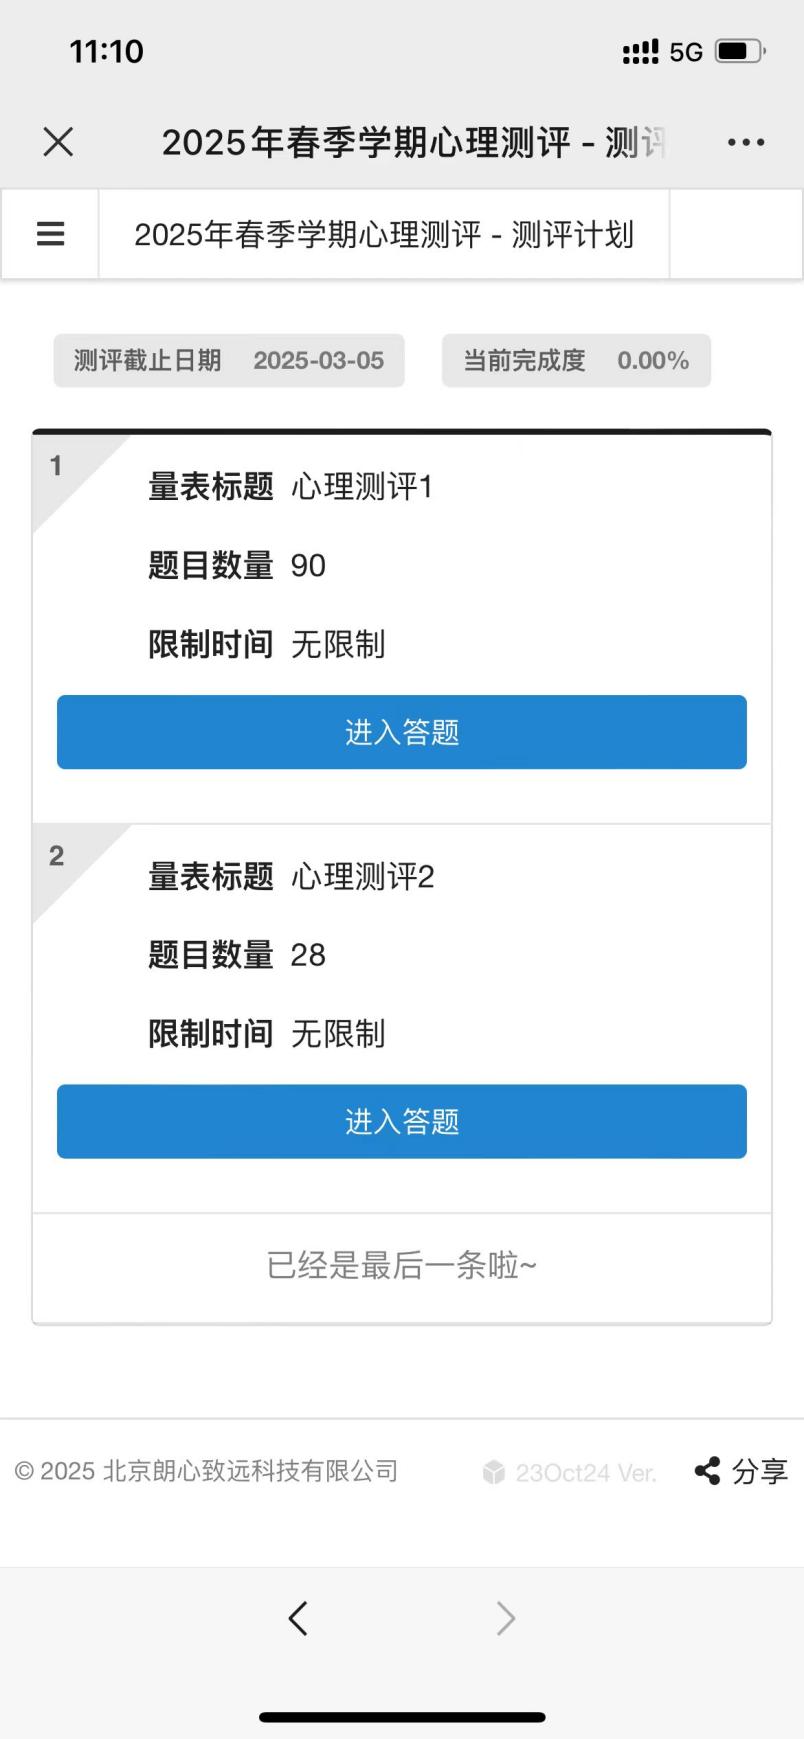Select the 心理测评2 scale title
The height and width of the screenshot is (1739, 804).
(362, 877)
